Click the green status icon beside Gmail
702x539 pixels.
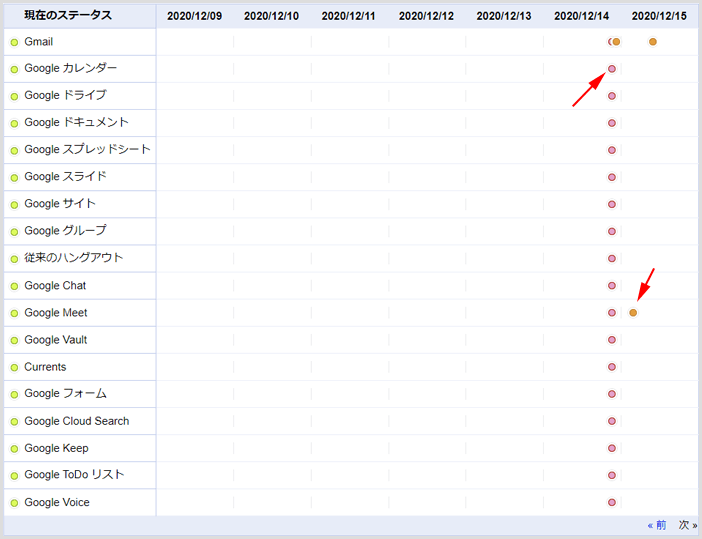click(x=14, y=43)
